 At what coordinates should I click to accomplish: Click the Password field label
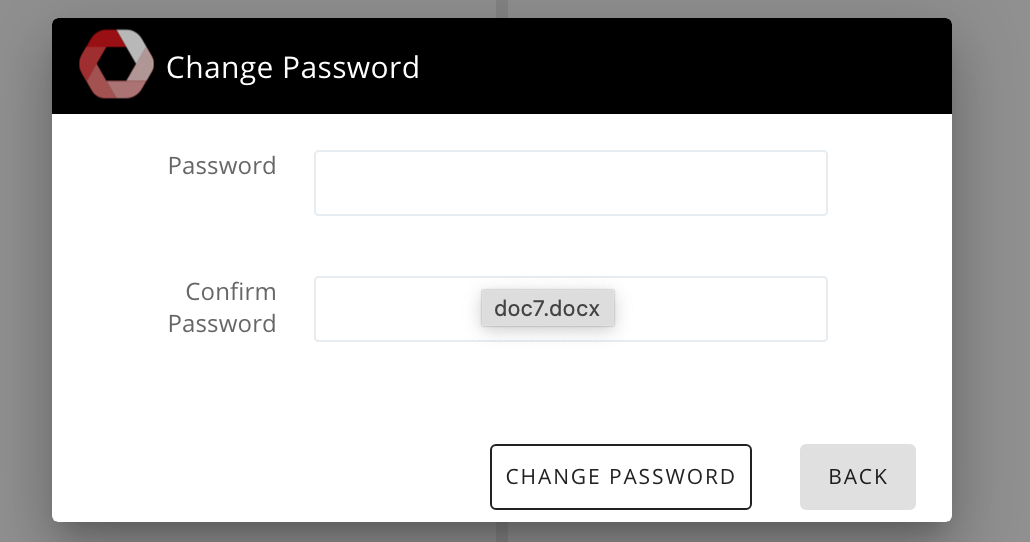point(222,166)
